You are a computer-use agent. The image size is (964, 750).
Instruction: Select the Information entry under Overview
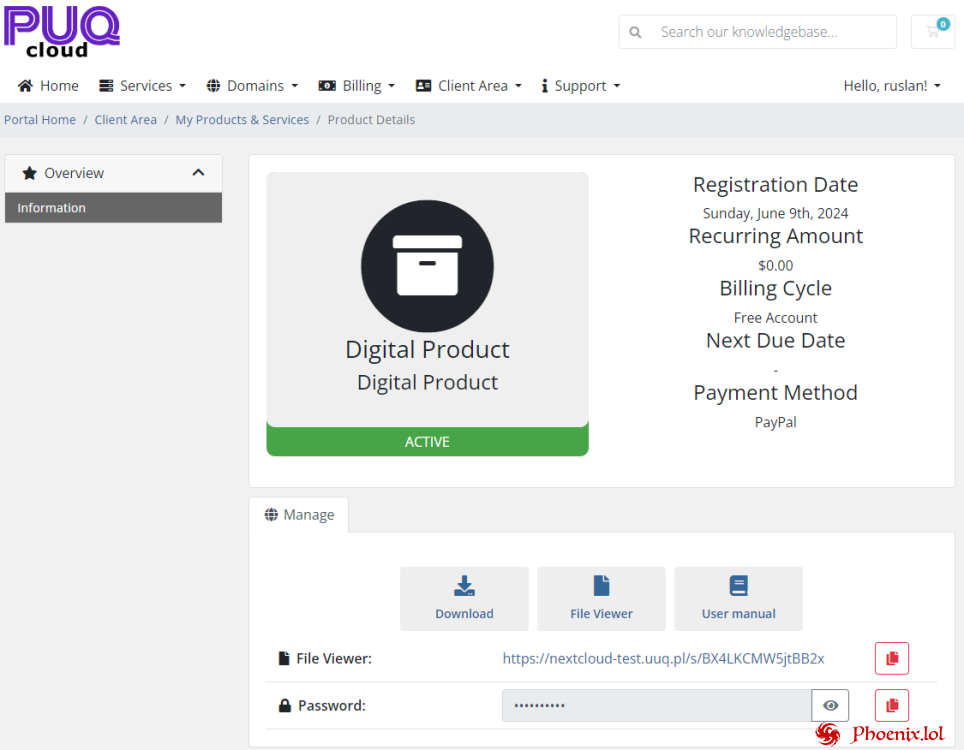pyautogui.click(x=113, y=207)
